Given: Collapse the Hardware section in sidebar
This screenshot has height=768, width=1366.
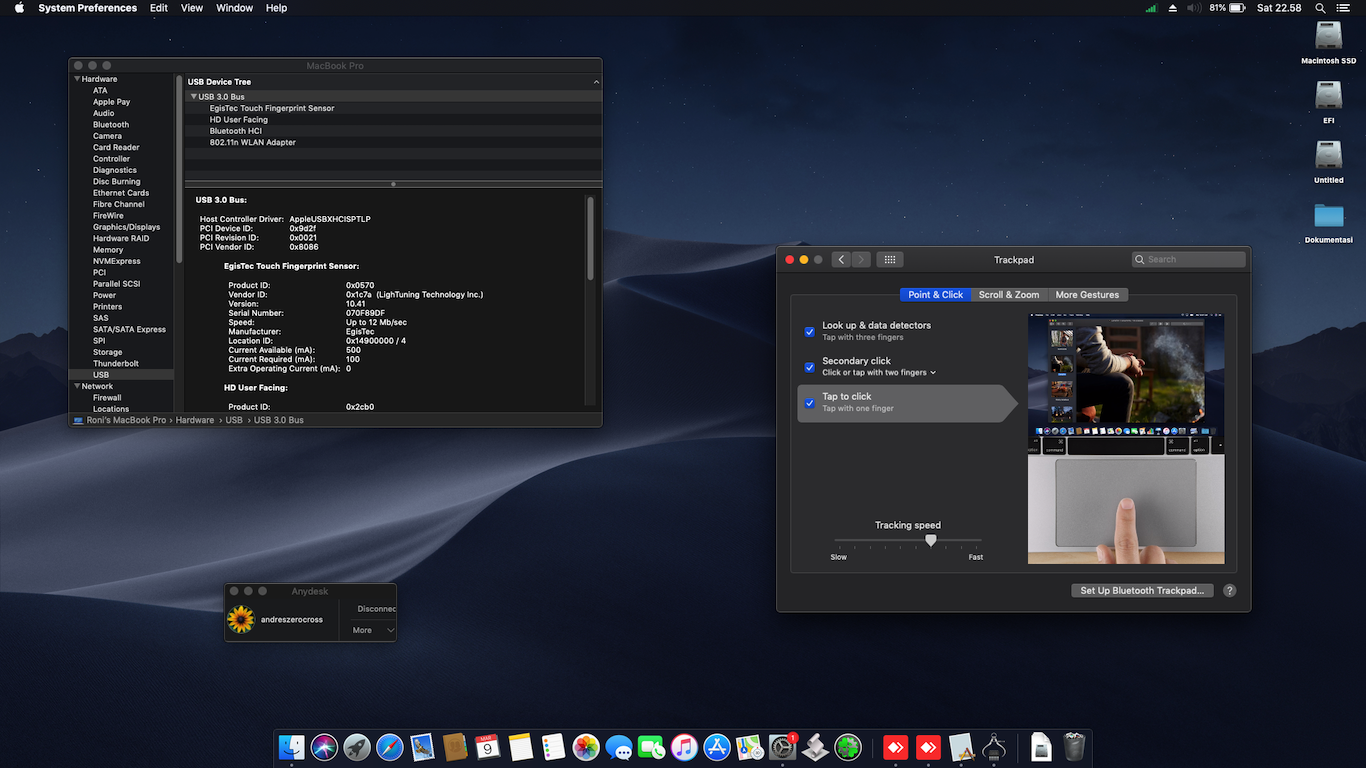Looking at the screenshot, I should click(77, 79).
